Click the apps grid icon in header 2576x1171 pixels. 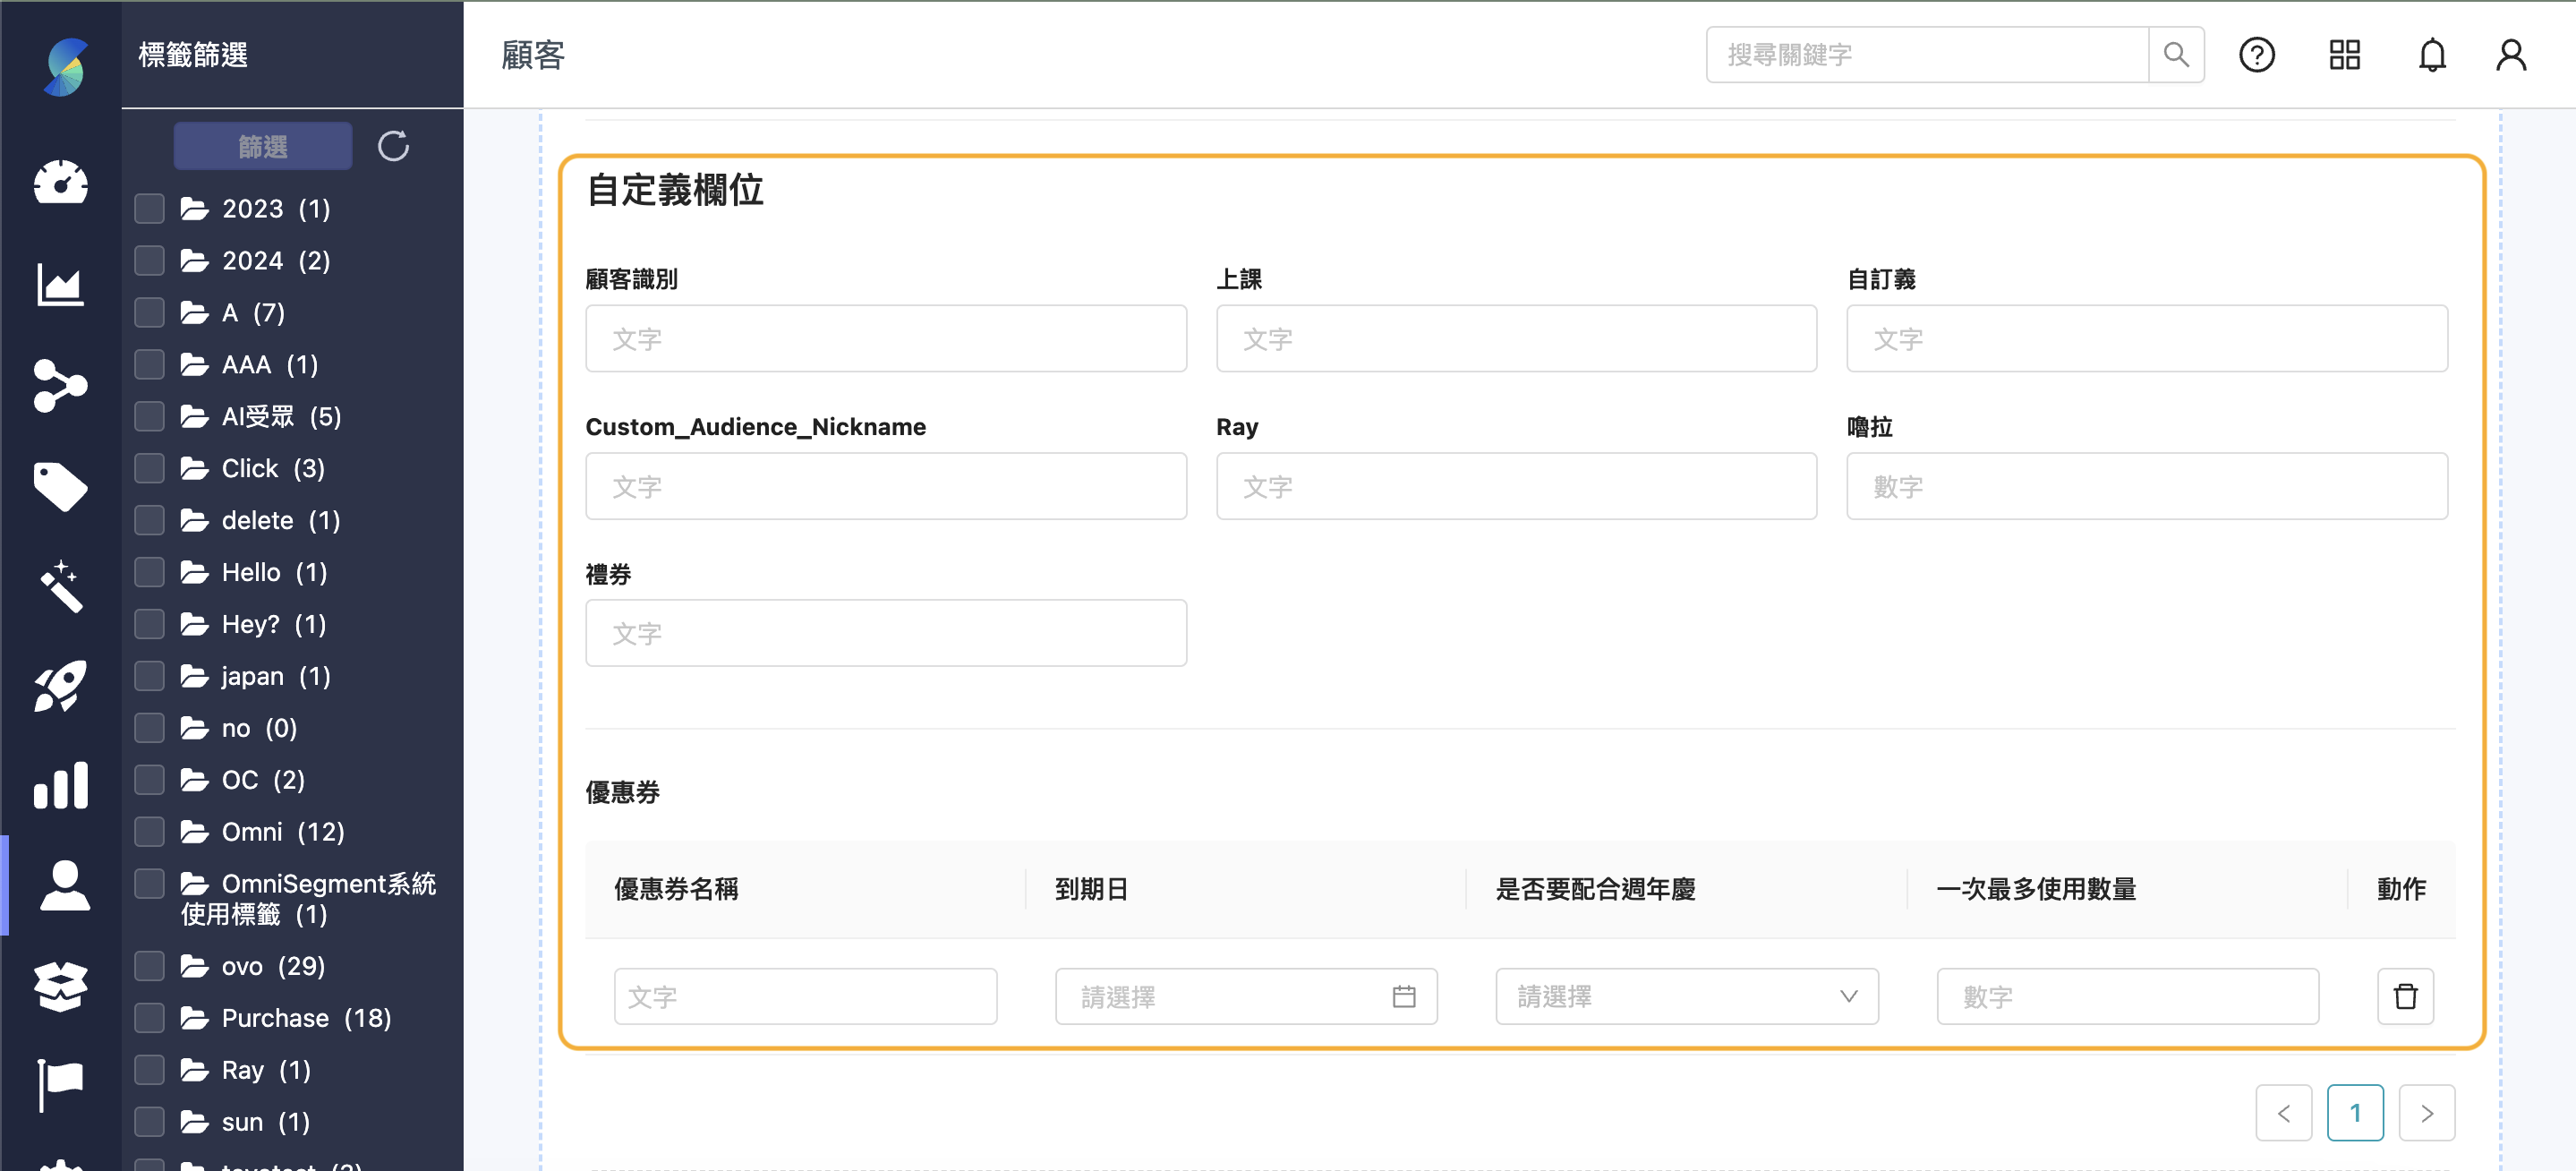pyautogui.click(x=2344, y=55)
